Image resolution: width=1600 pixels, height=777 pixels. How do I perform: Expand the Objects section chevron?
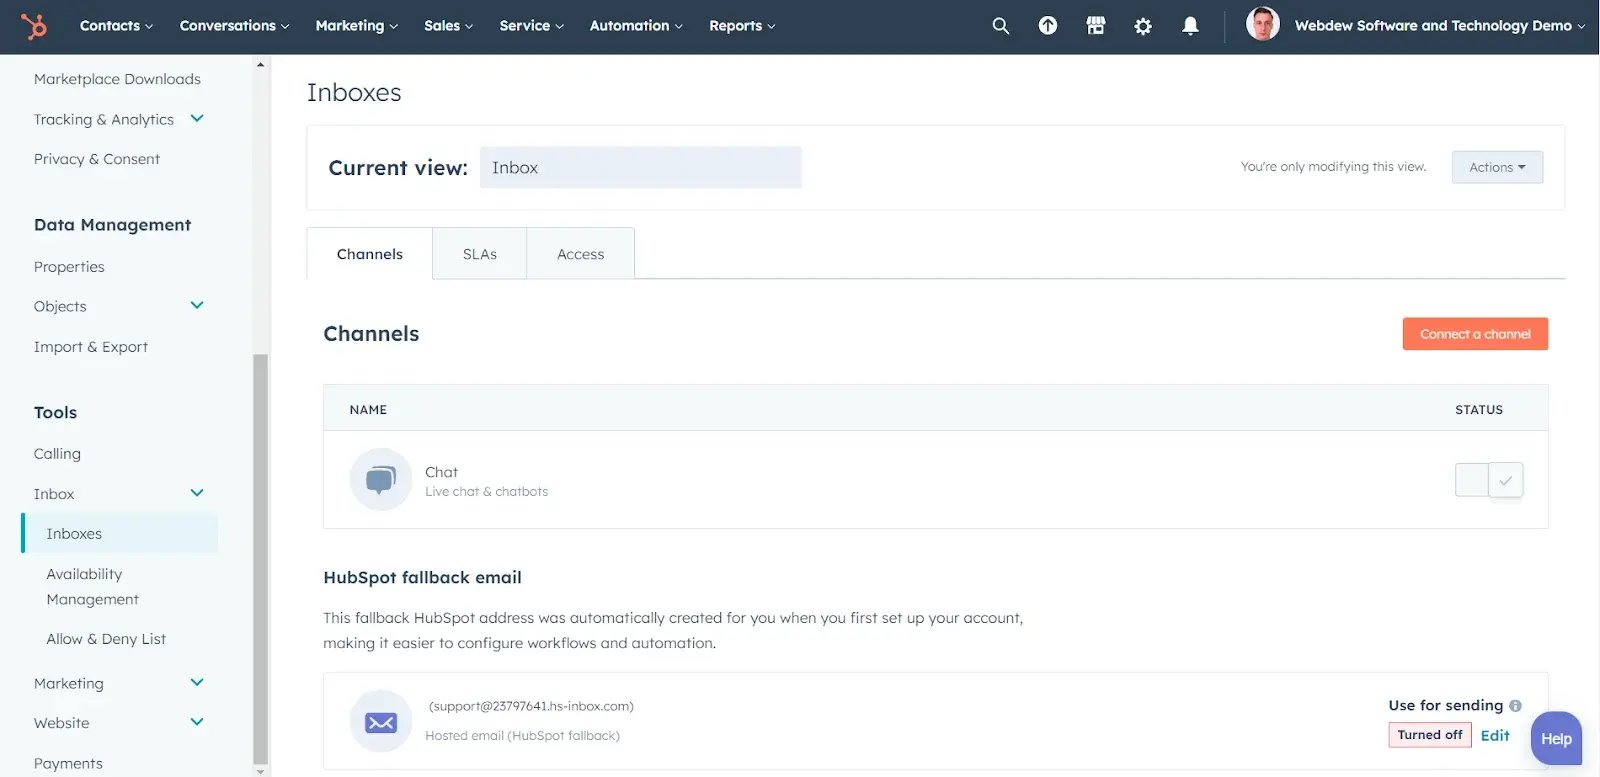tap(197, 305)
